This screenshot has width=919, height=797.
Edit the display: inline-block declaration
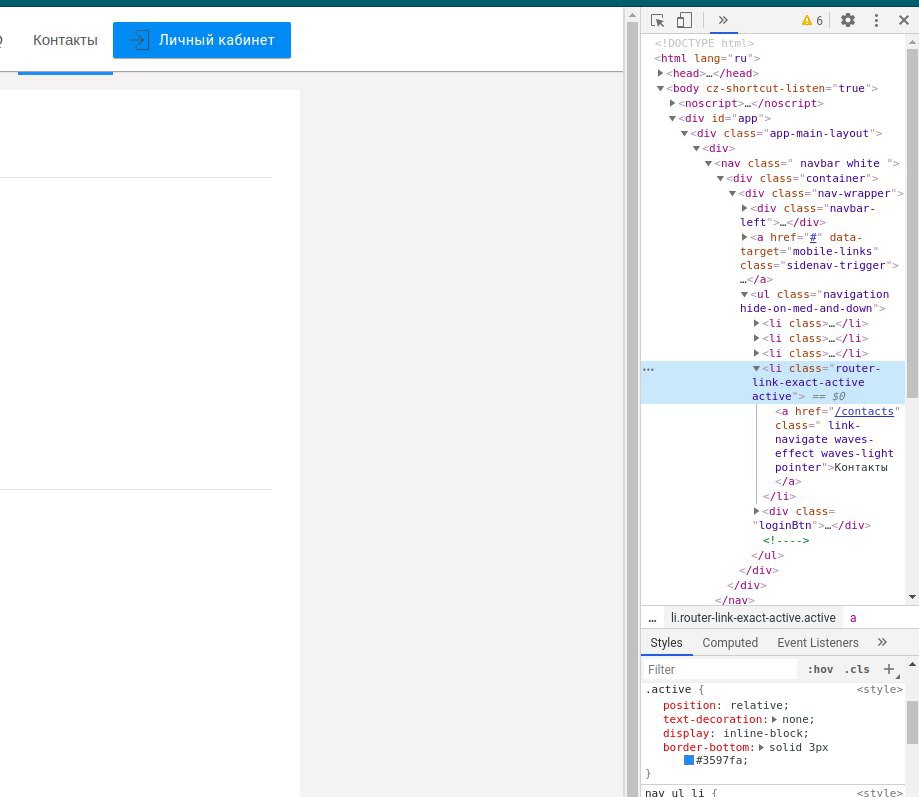tap(736, 733)
